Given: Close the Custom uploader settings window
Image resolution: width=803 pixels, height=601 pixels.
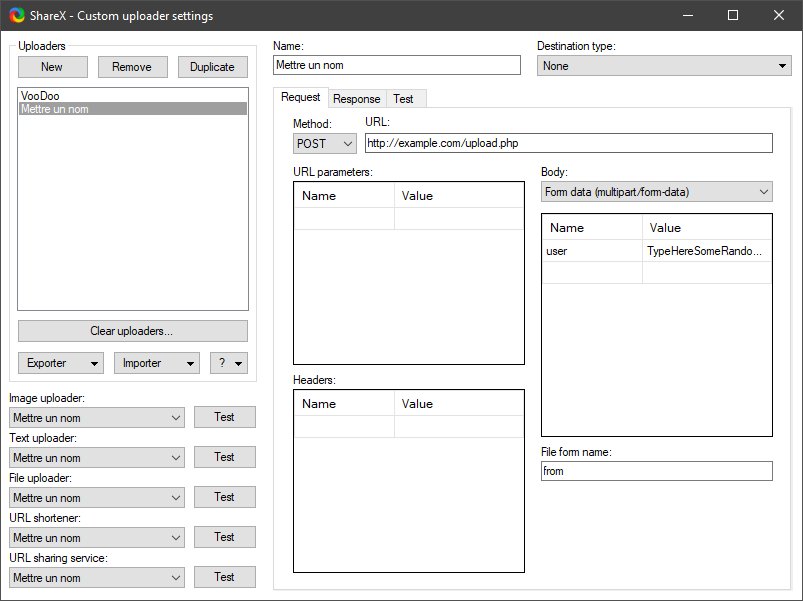Looking at the screenshot, I should click(x=778, y=15).
